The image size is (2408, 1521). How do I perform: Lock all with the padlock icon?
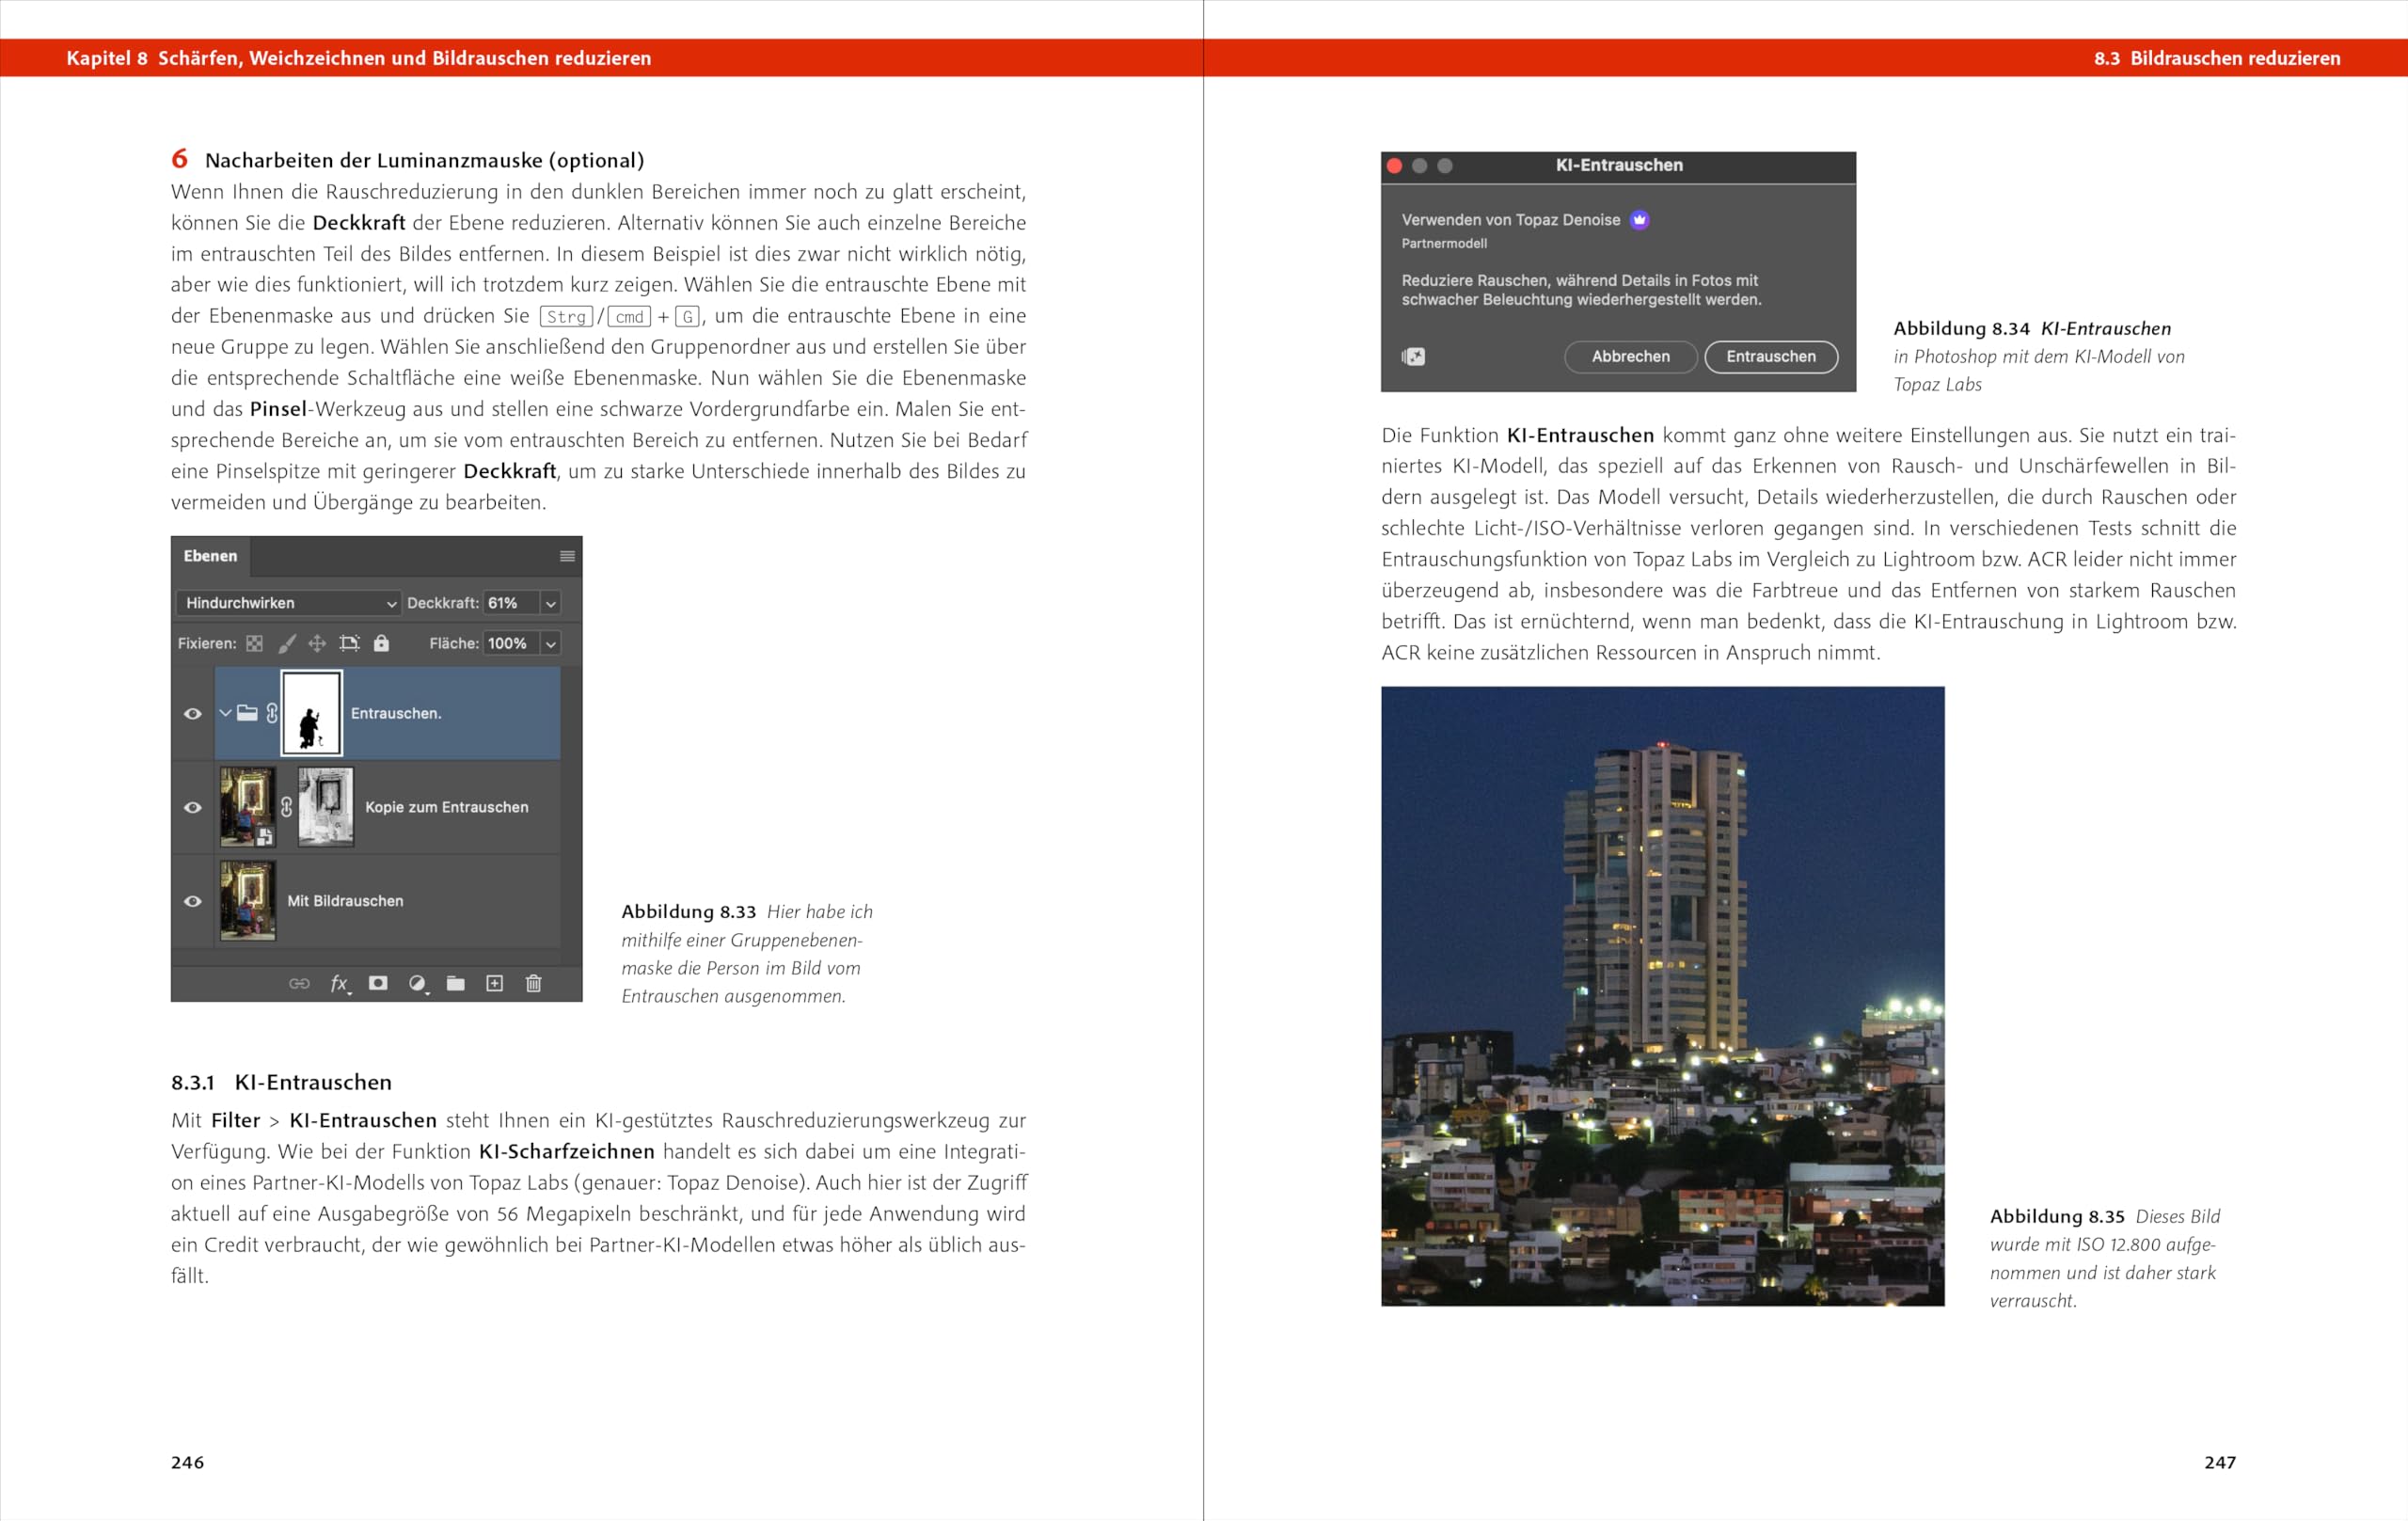tap(381, 643)
